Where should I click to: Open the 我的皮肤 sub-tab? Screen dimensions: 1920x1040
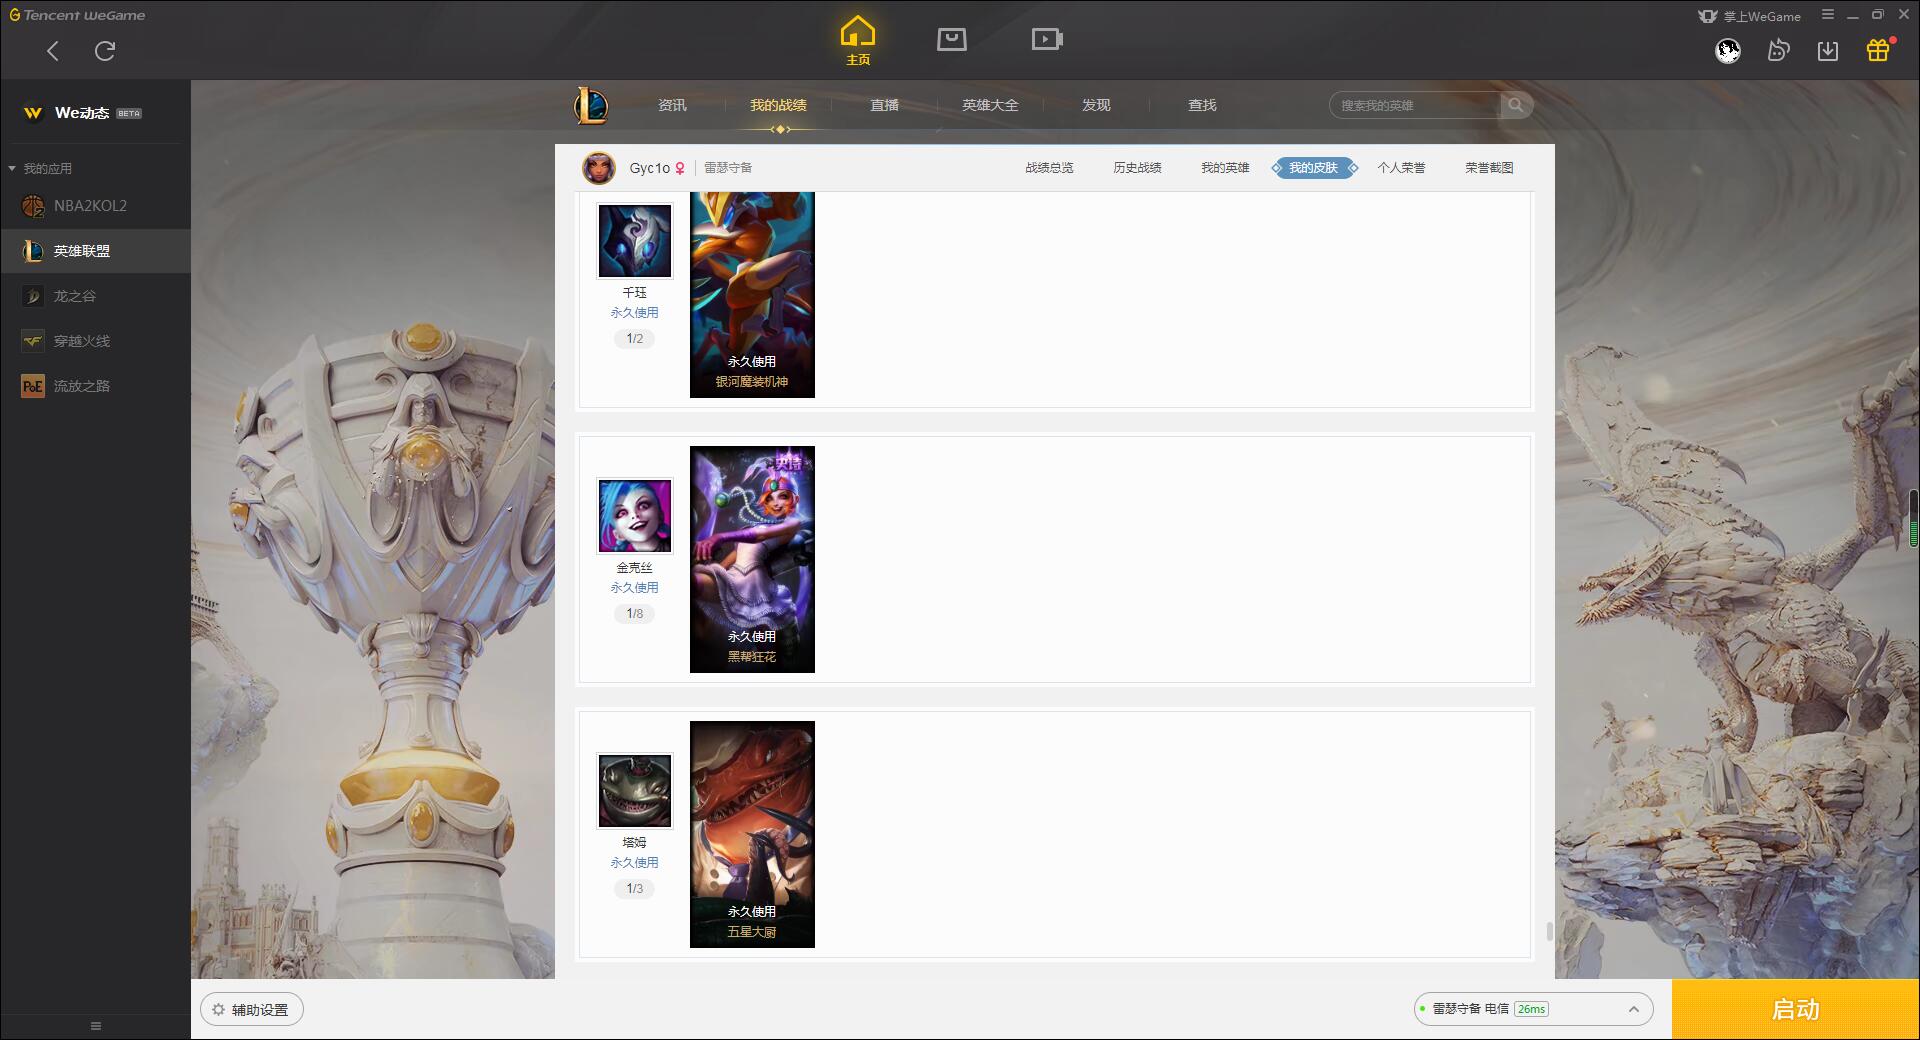[1314, 168]
